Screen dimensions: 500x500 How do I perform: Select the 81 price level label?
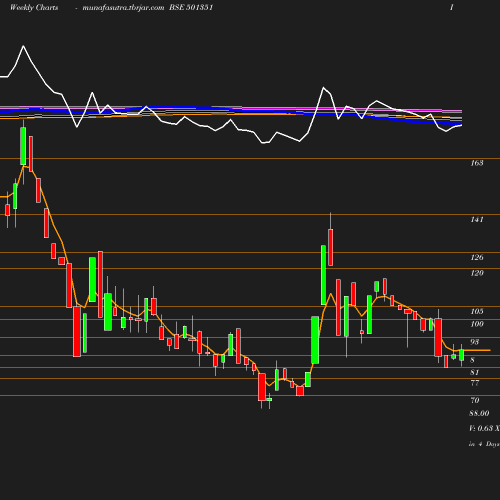[475, 372]
